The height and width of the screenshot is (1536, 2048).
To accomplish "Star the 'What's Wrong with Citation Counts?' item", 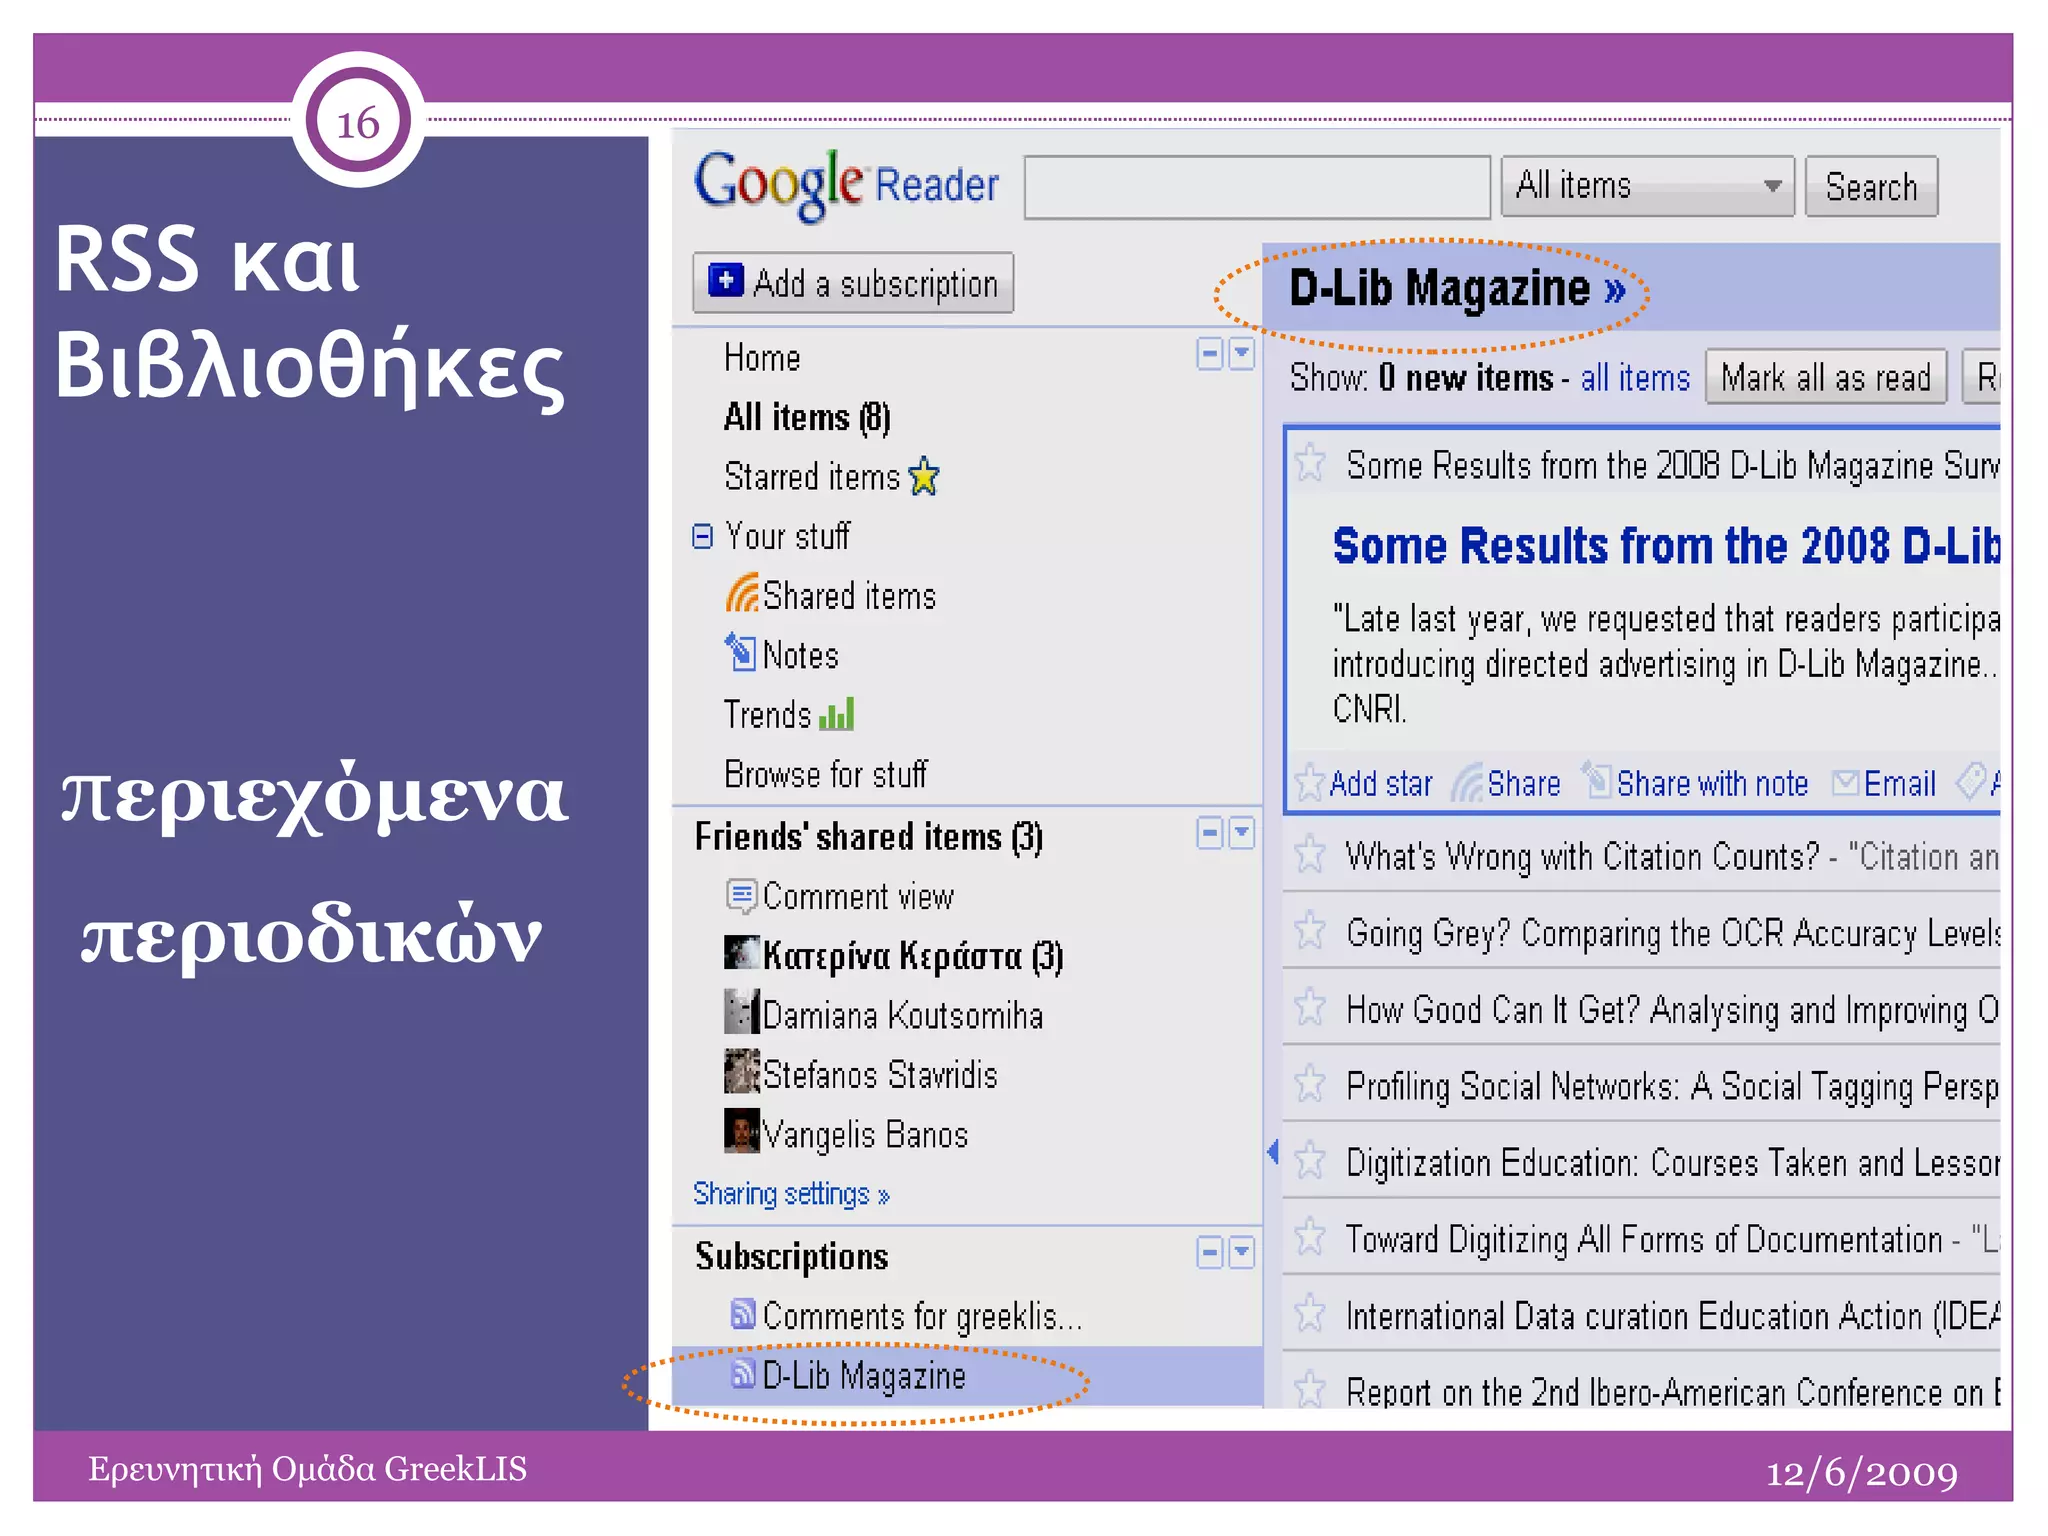I will click(x=1310, y=855).
